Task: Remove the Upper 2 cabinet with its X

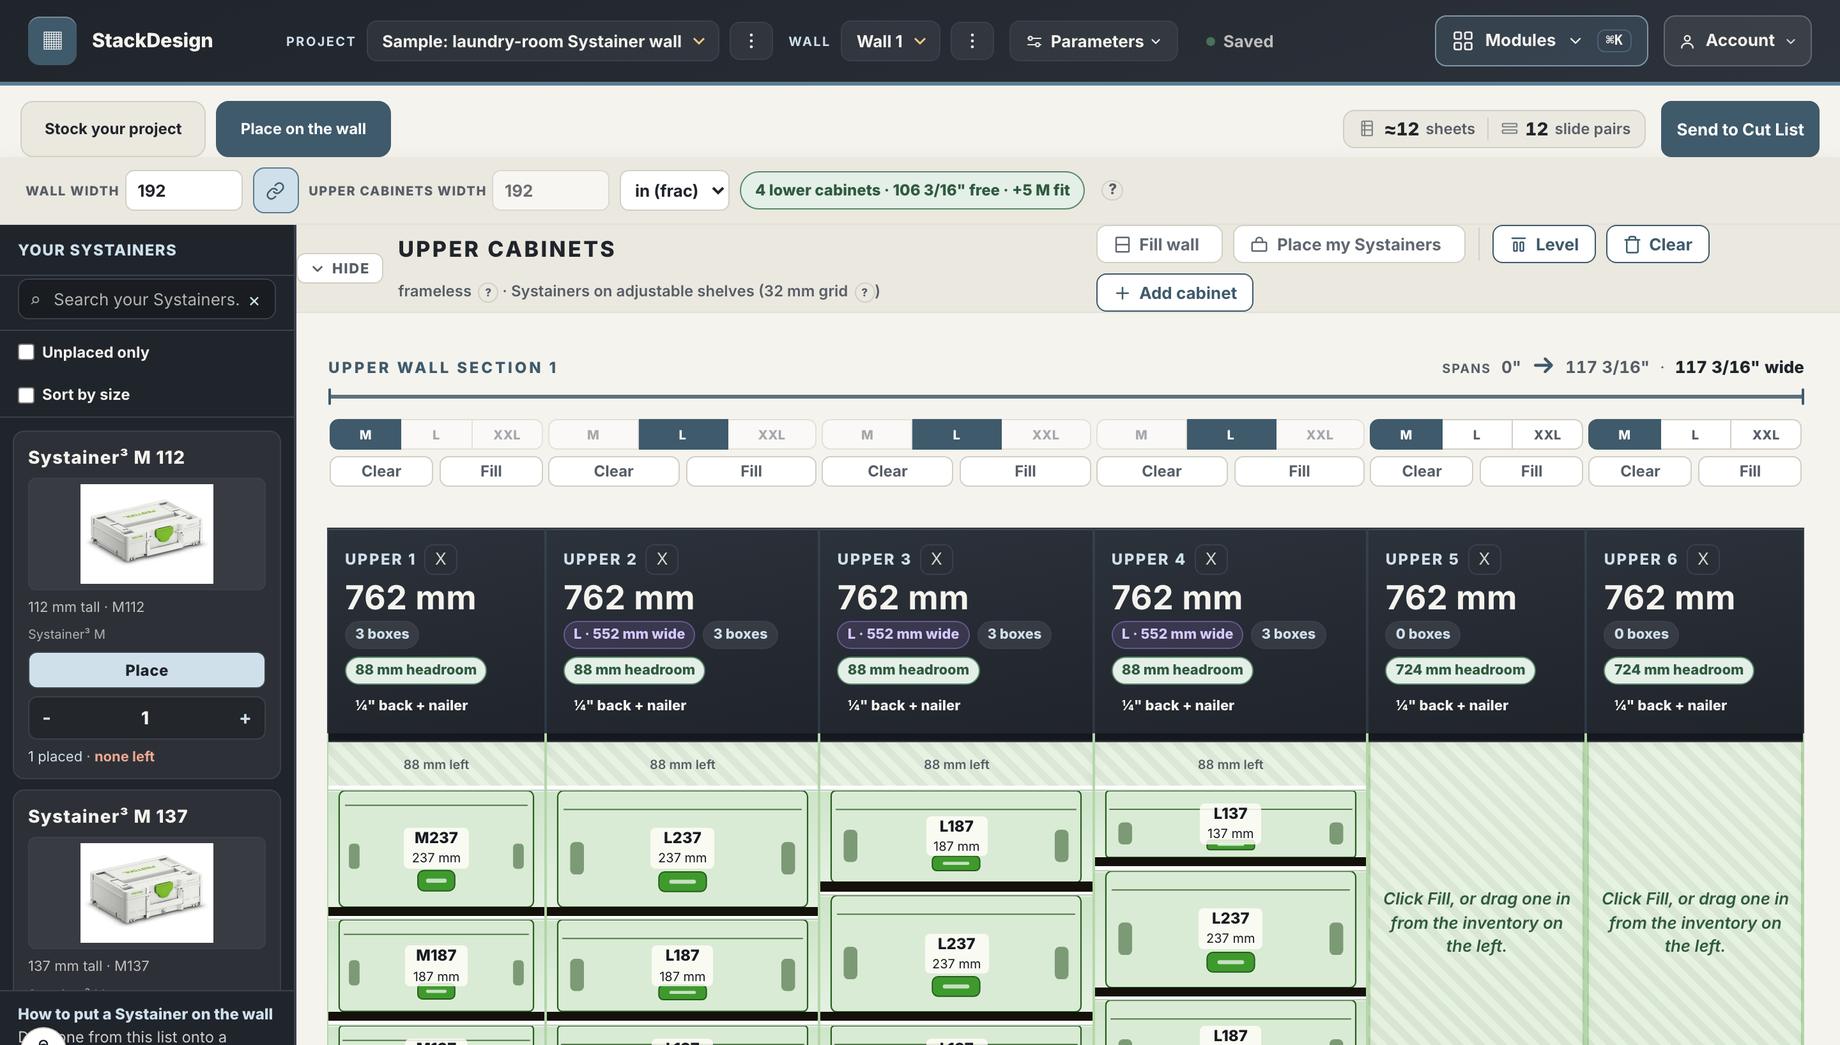Action: coord(661,559)
